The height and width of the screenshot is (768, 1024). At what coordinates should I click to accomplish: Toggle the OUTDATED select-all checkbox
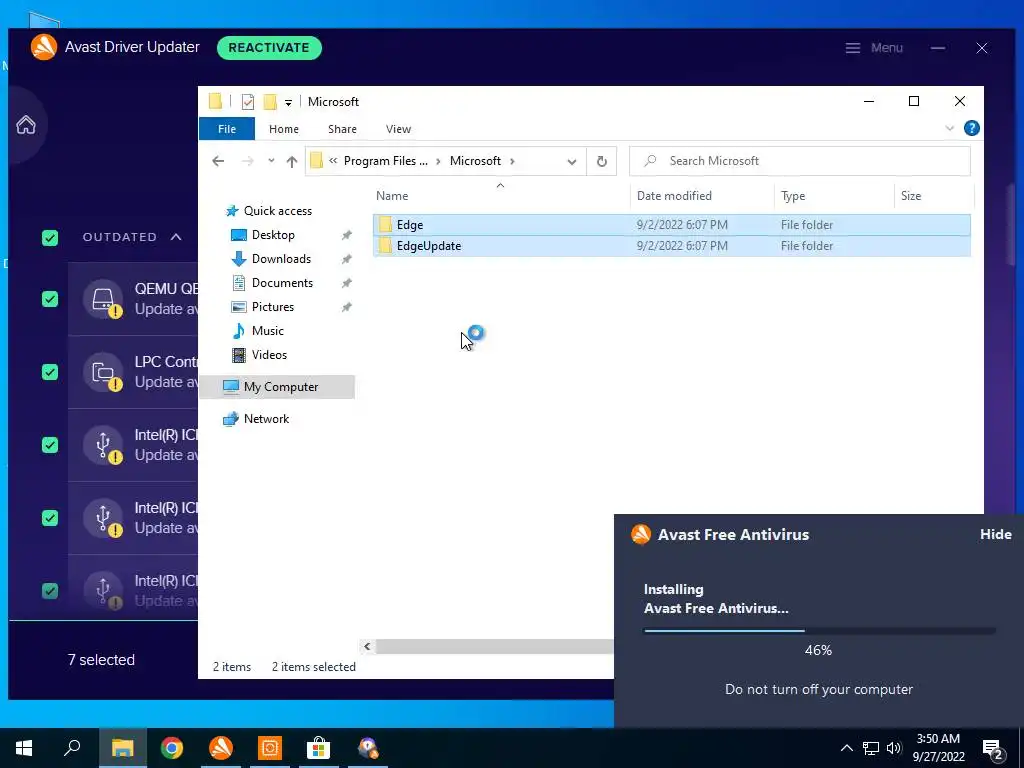coord(50,238)
